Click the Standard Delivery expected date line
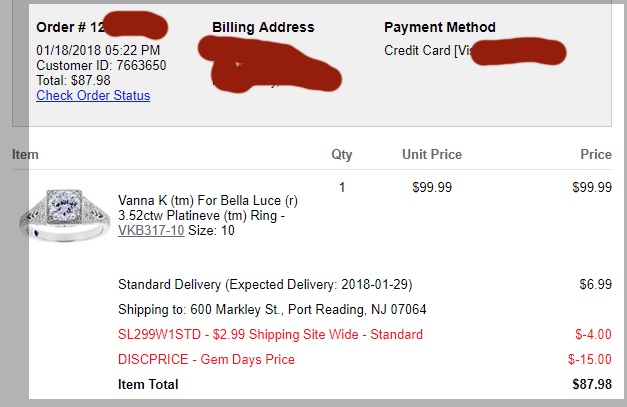 coord(269,285)
